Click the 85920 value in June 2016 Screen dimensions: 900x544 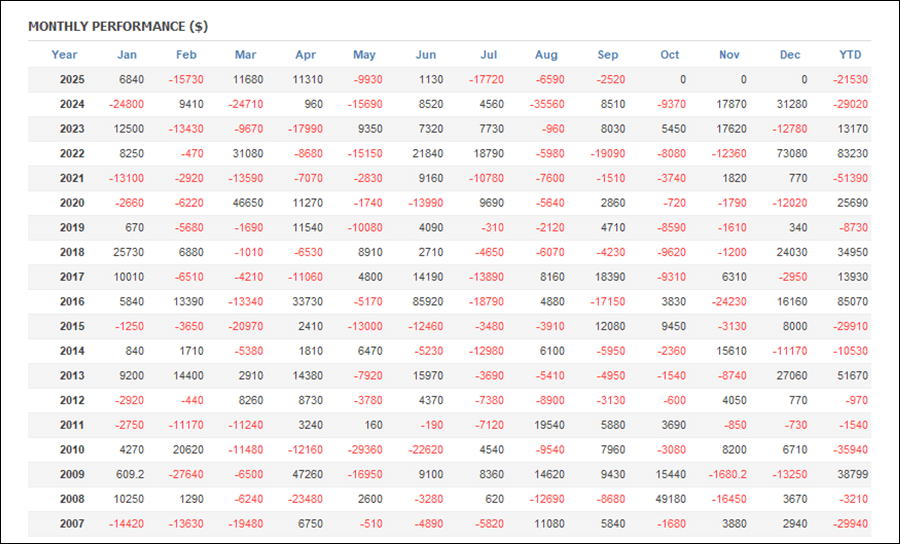[428, 302]
